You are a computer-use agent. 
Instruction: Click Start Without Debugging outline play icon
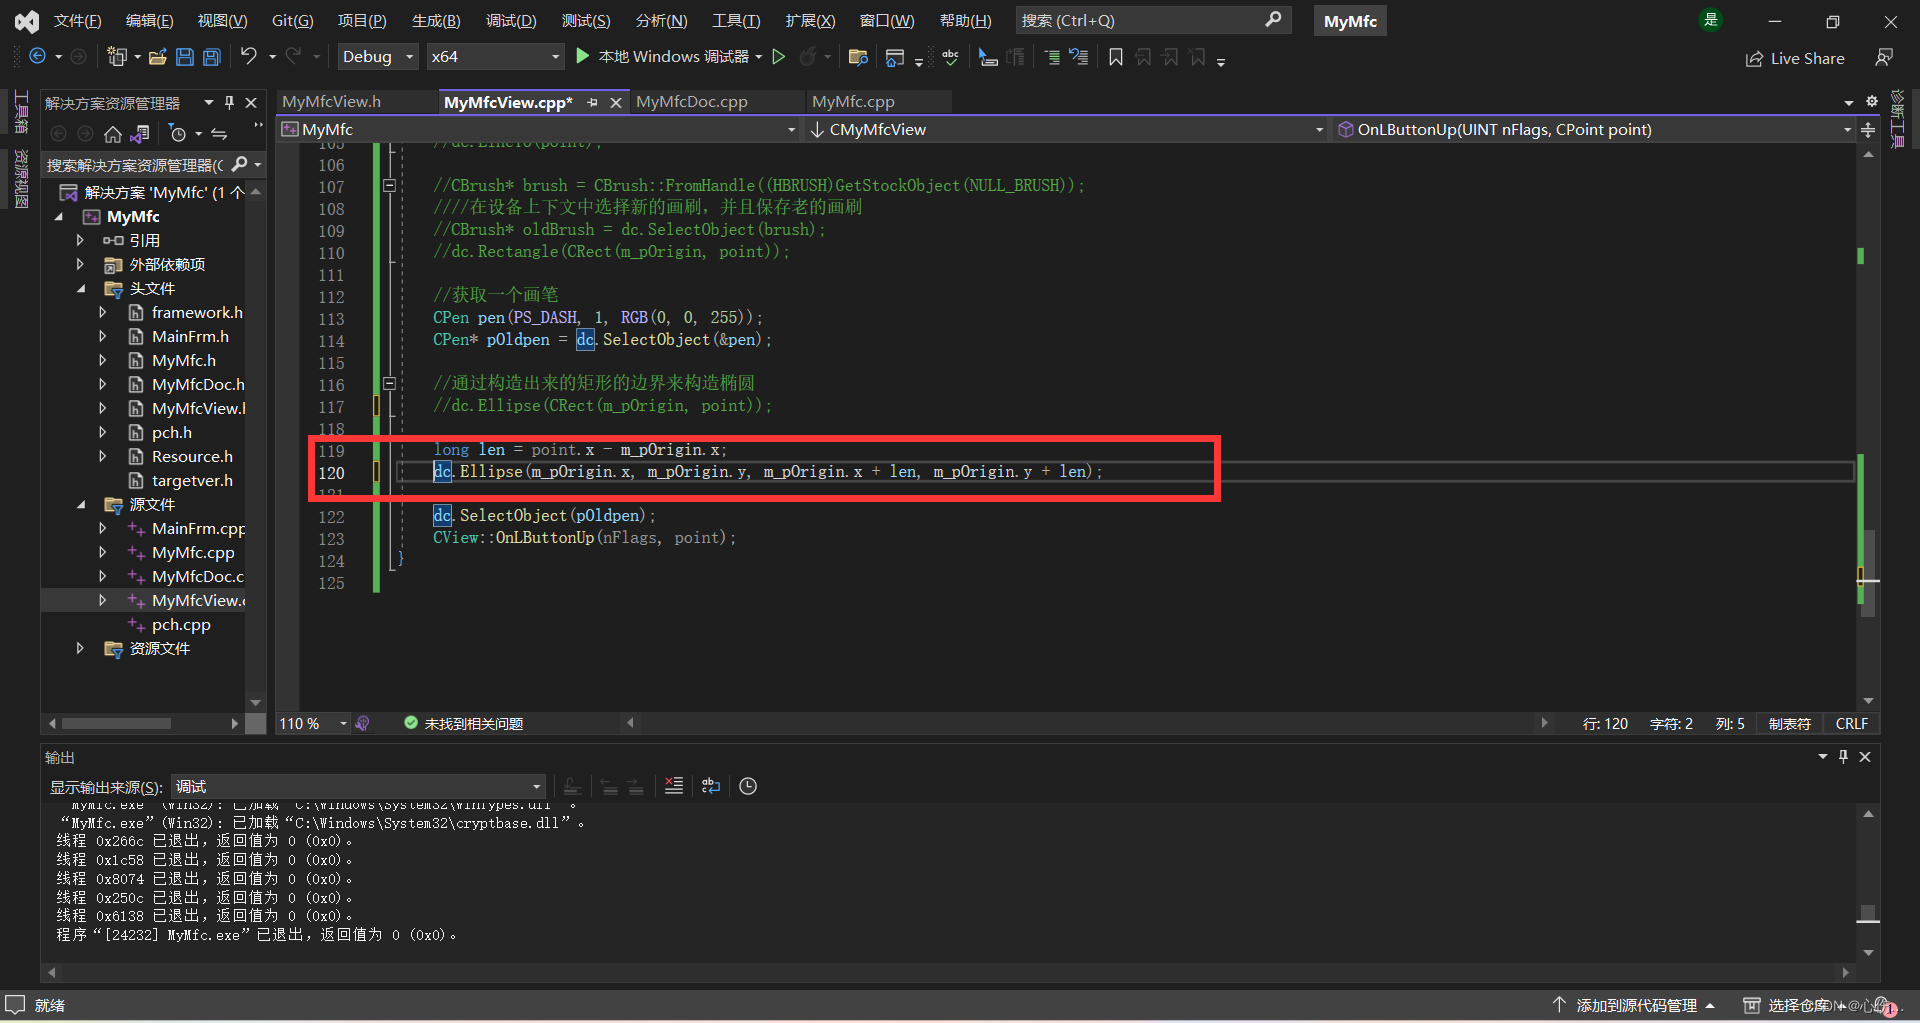pyautogui.click(x=779, y=57)
